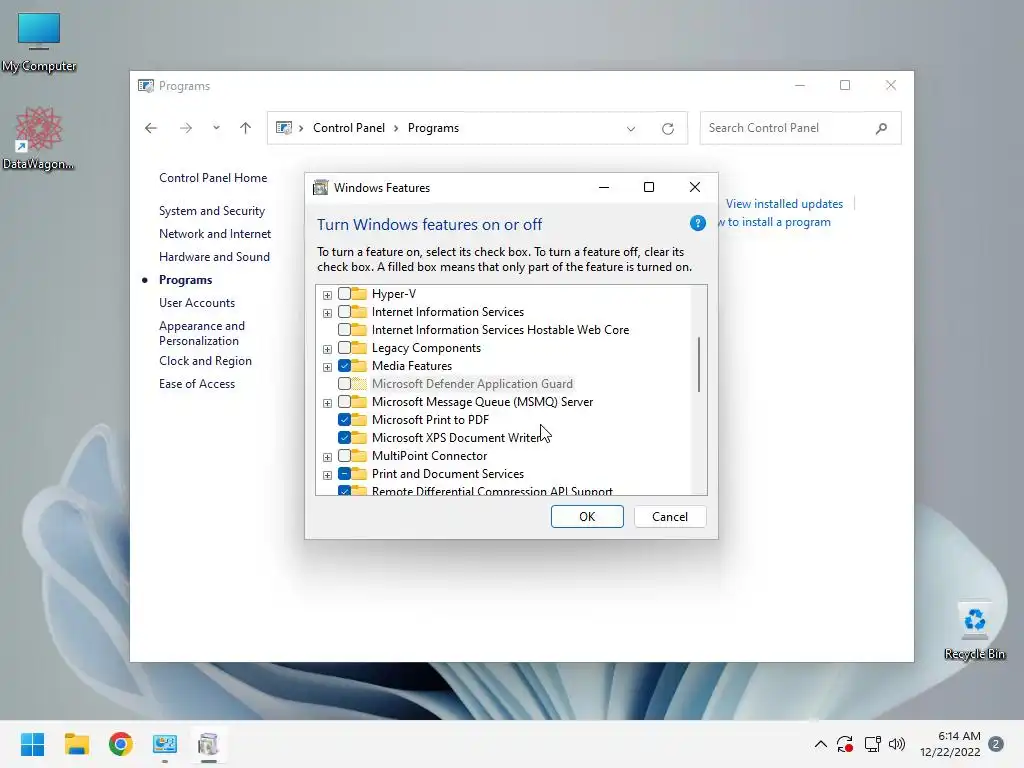Uncheck the Media Features checkbox
Viewport: 1024px width, 768px height.
(344, 366)
